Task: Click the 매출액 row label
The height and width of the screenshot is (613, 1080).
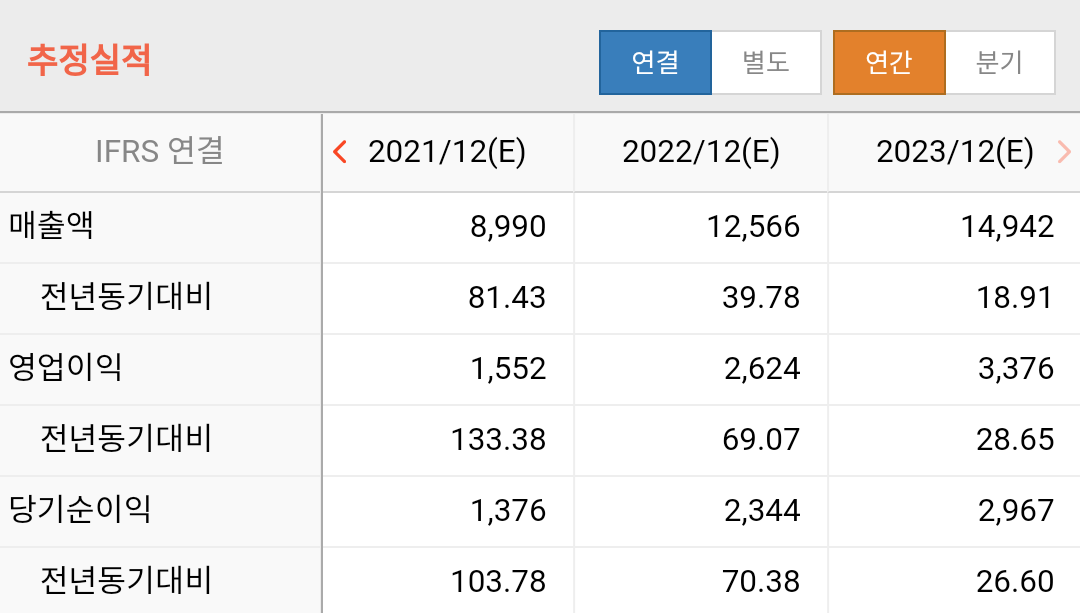Action: click(x=51, y=226)
